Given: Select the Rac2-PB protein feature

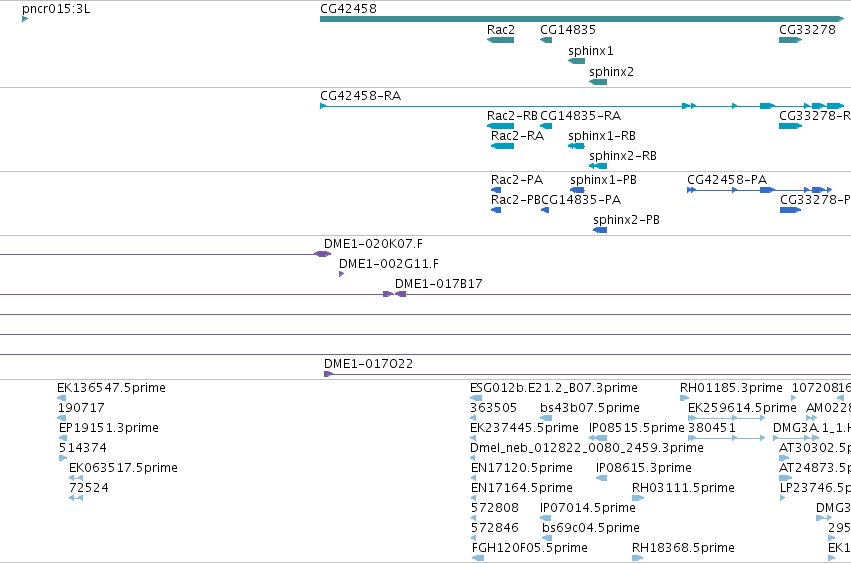Looking at the screenshot, I should (x=496, y=210).
